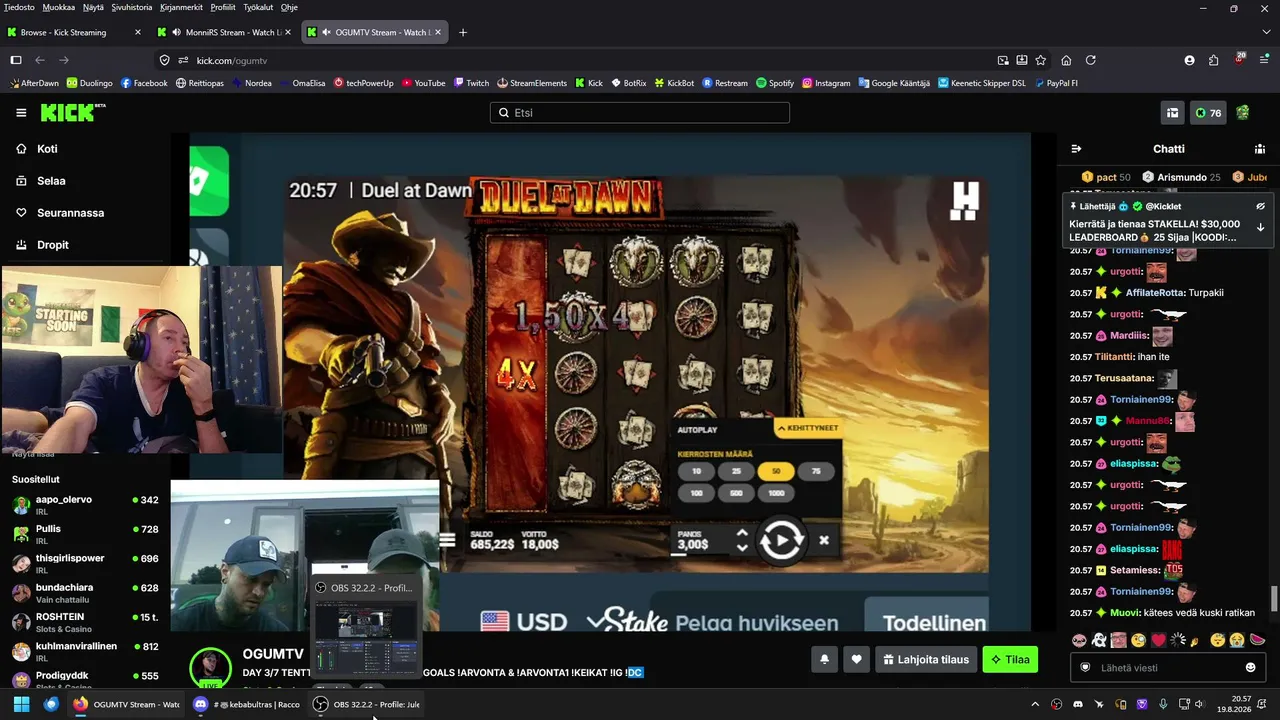This screenshot has height=720, width=1280.
Task: Open thisgirlispower recommended channel
Action: point(85,563)
